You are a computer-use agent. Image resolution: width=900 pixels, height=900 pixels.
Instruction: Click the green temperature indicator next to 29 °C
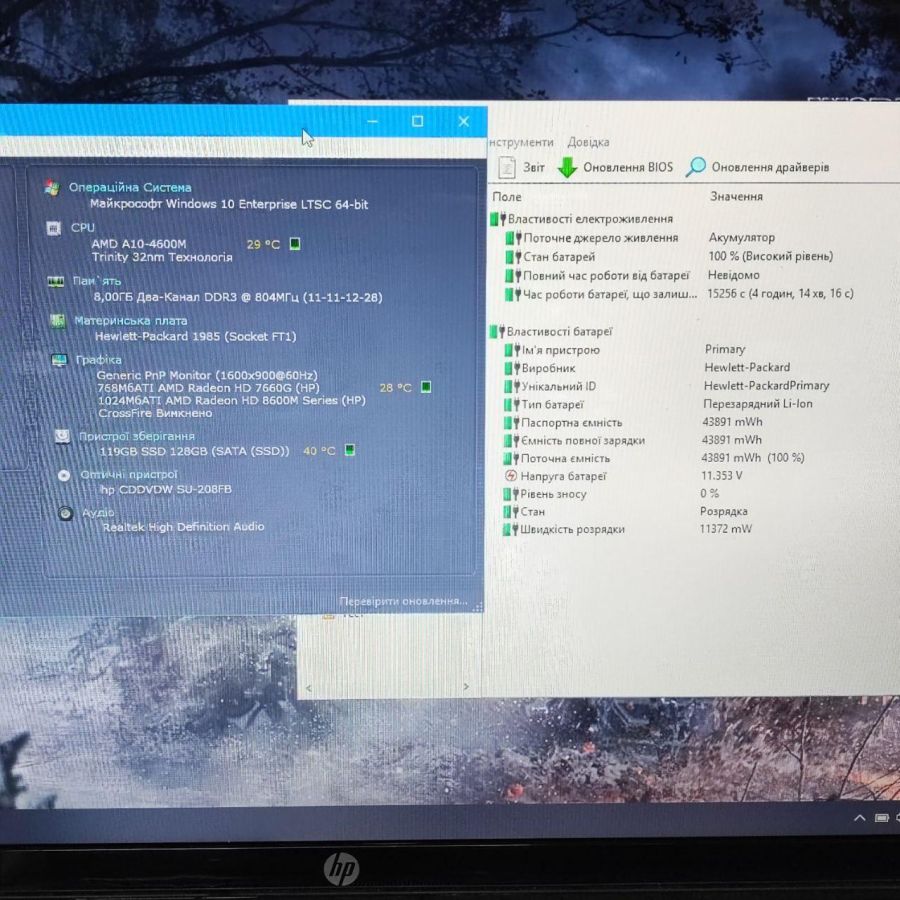(x=294, y=244)
